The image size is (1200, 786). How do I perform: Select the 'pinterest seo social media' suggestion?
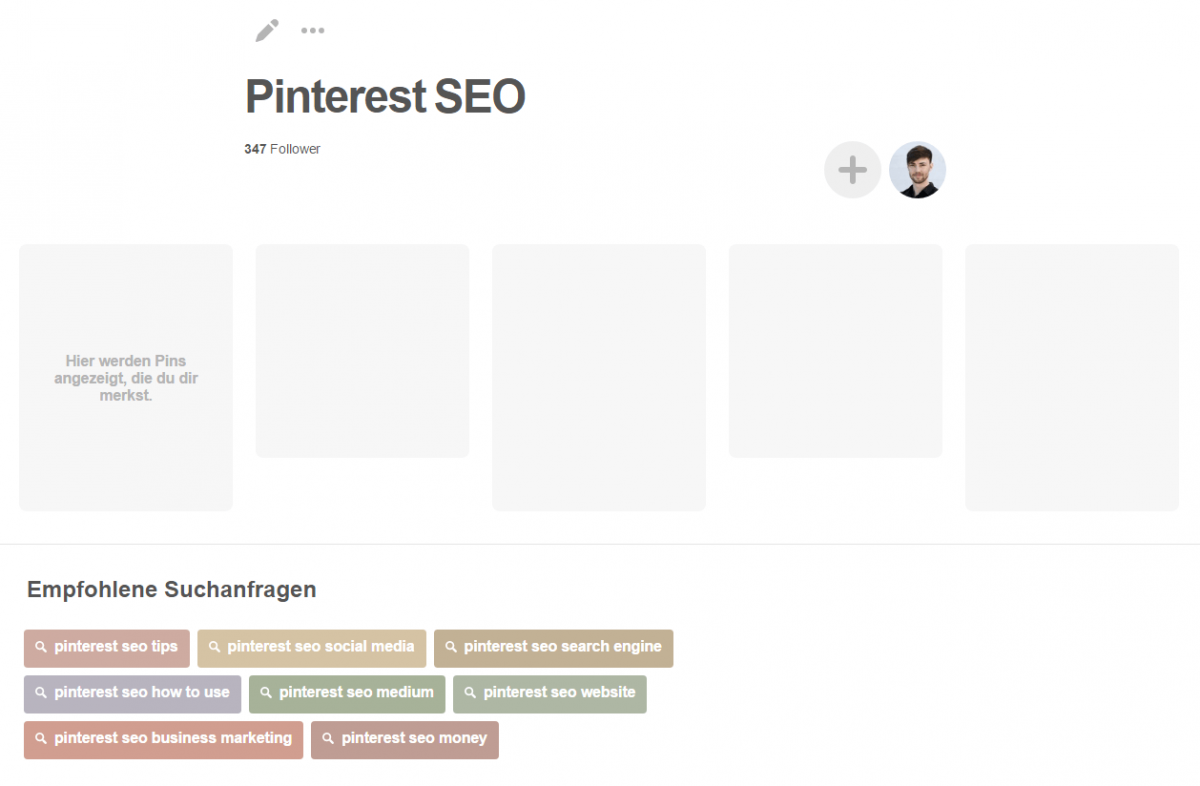312,647
